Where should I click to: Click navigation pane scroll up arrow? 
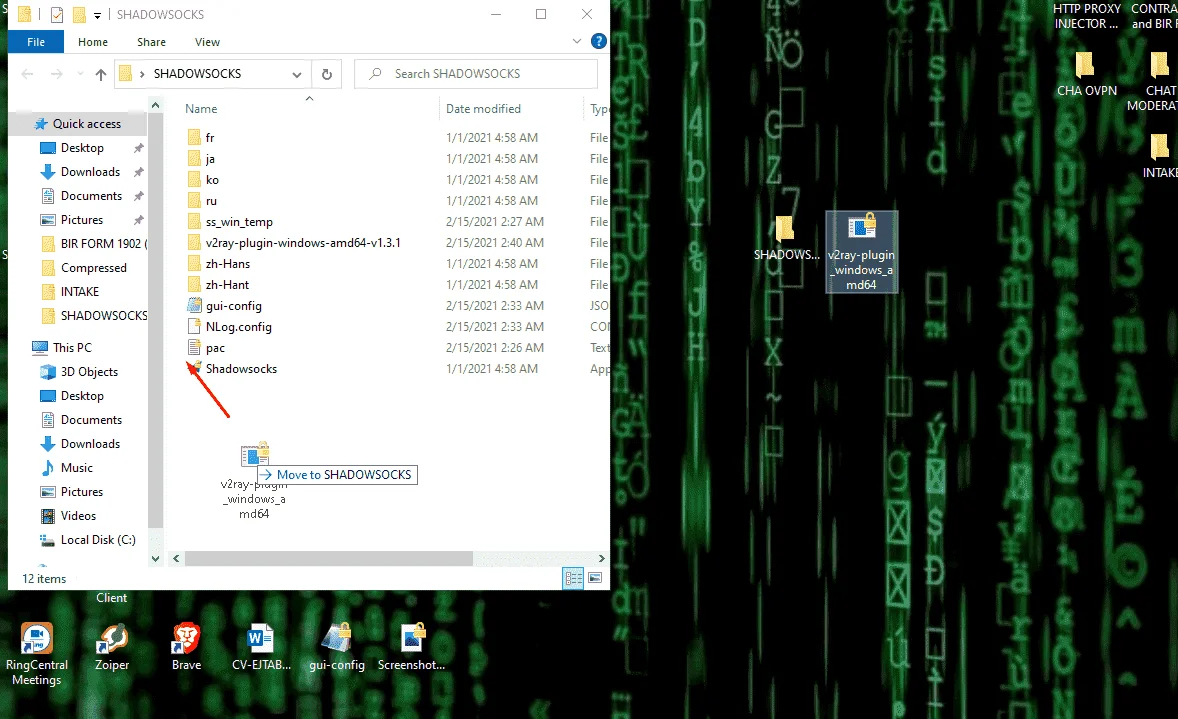tap(156, 106)
